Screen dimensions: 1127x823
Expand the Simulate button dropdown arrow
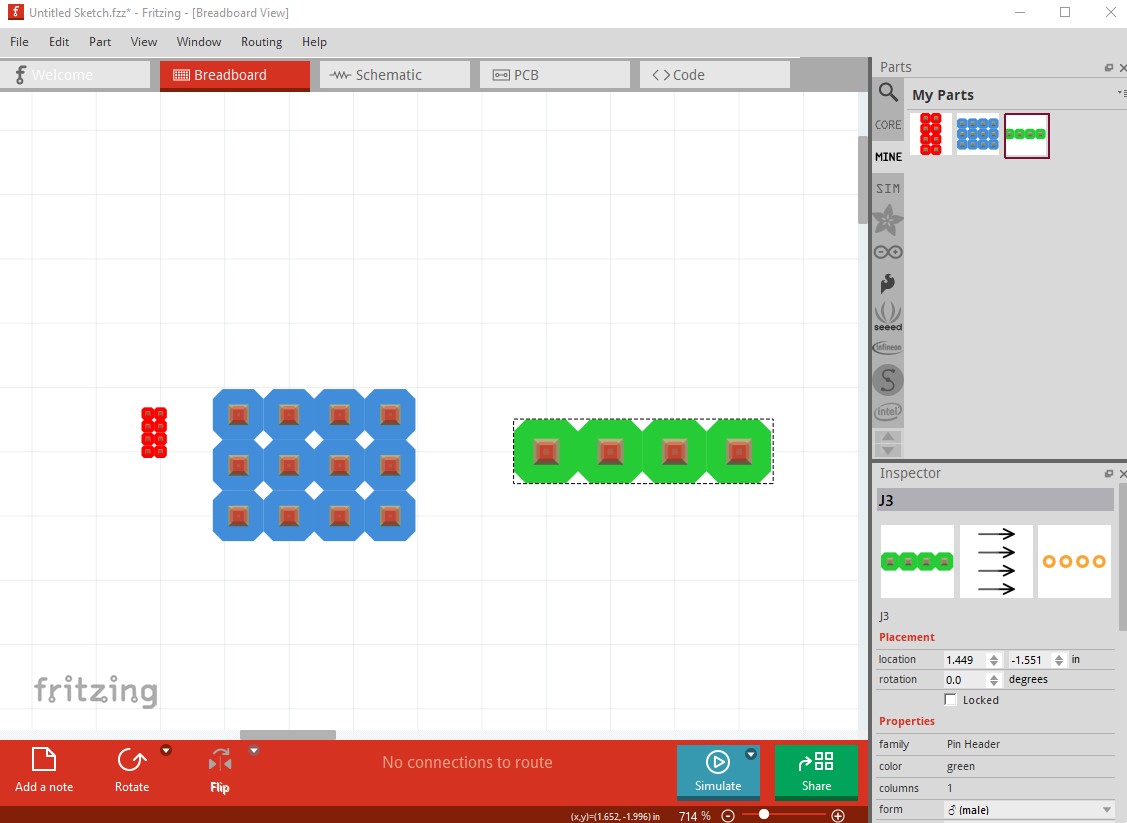750,755
